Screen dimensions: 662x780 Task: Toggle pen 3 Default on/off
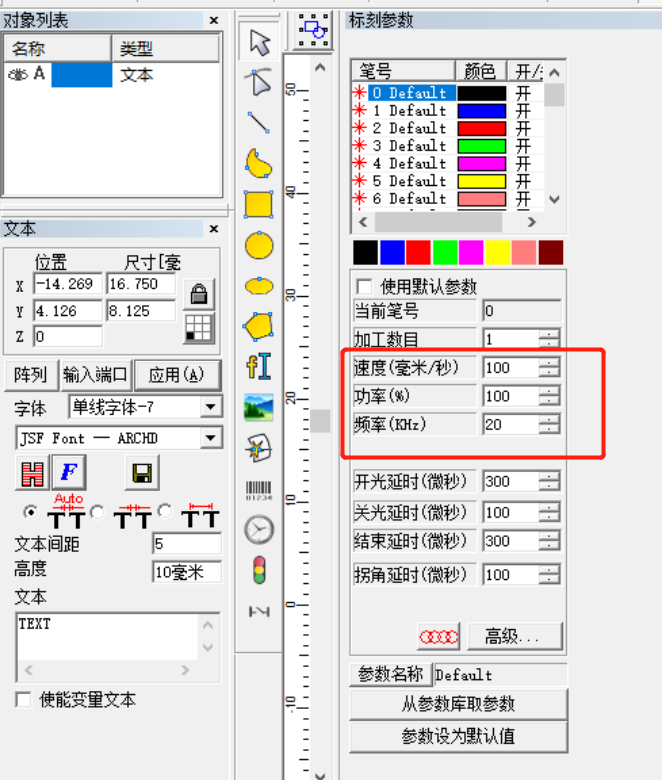tap(523, 146)
